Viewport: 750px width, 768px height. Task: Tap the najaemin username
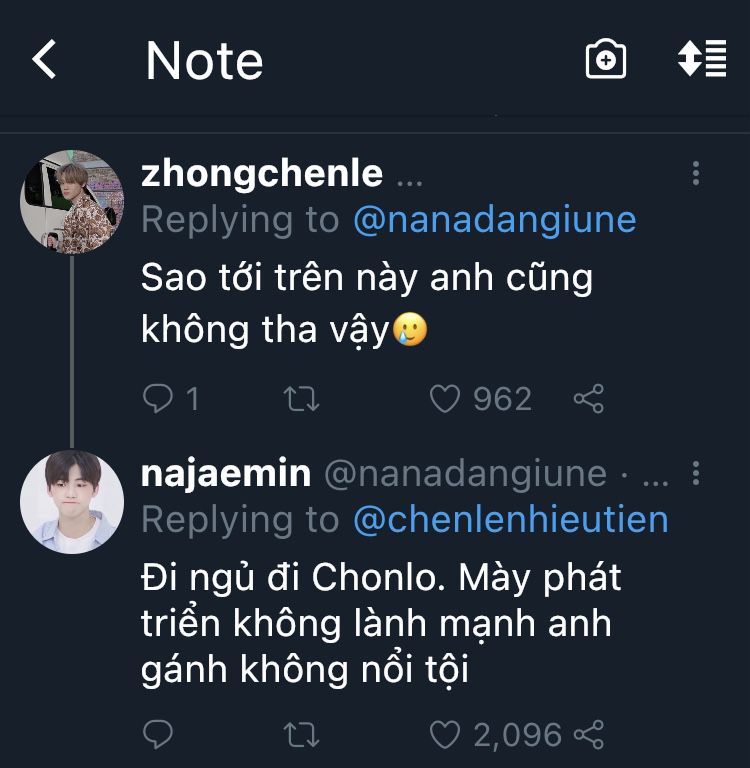click(x=226, y=473)
